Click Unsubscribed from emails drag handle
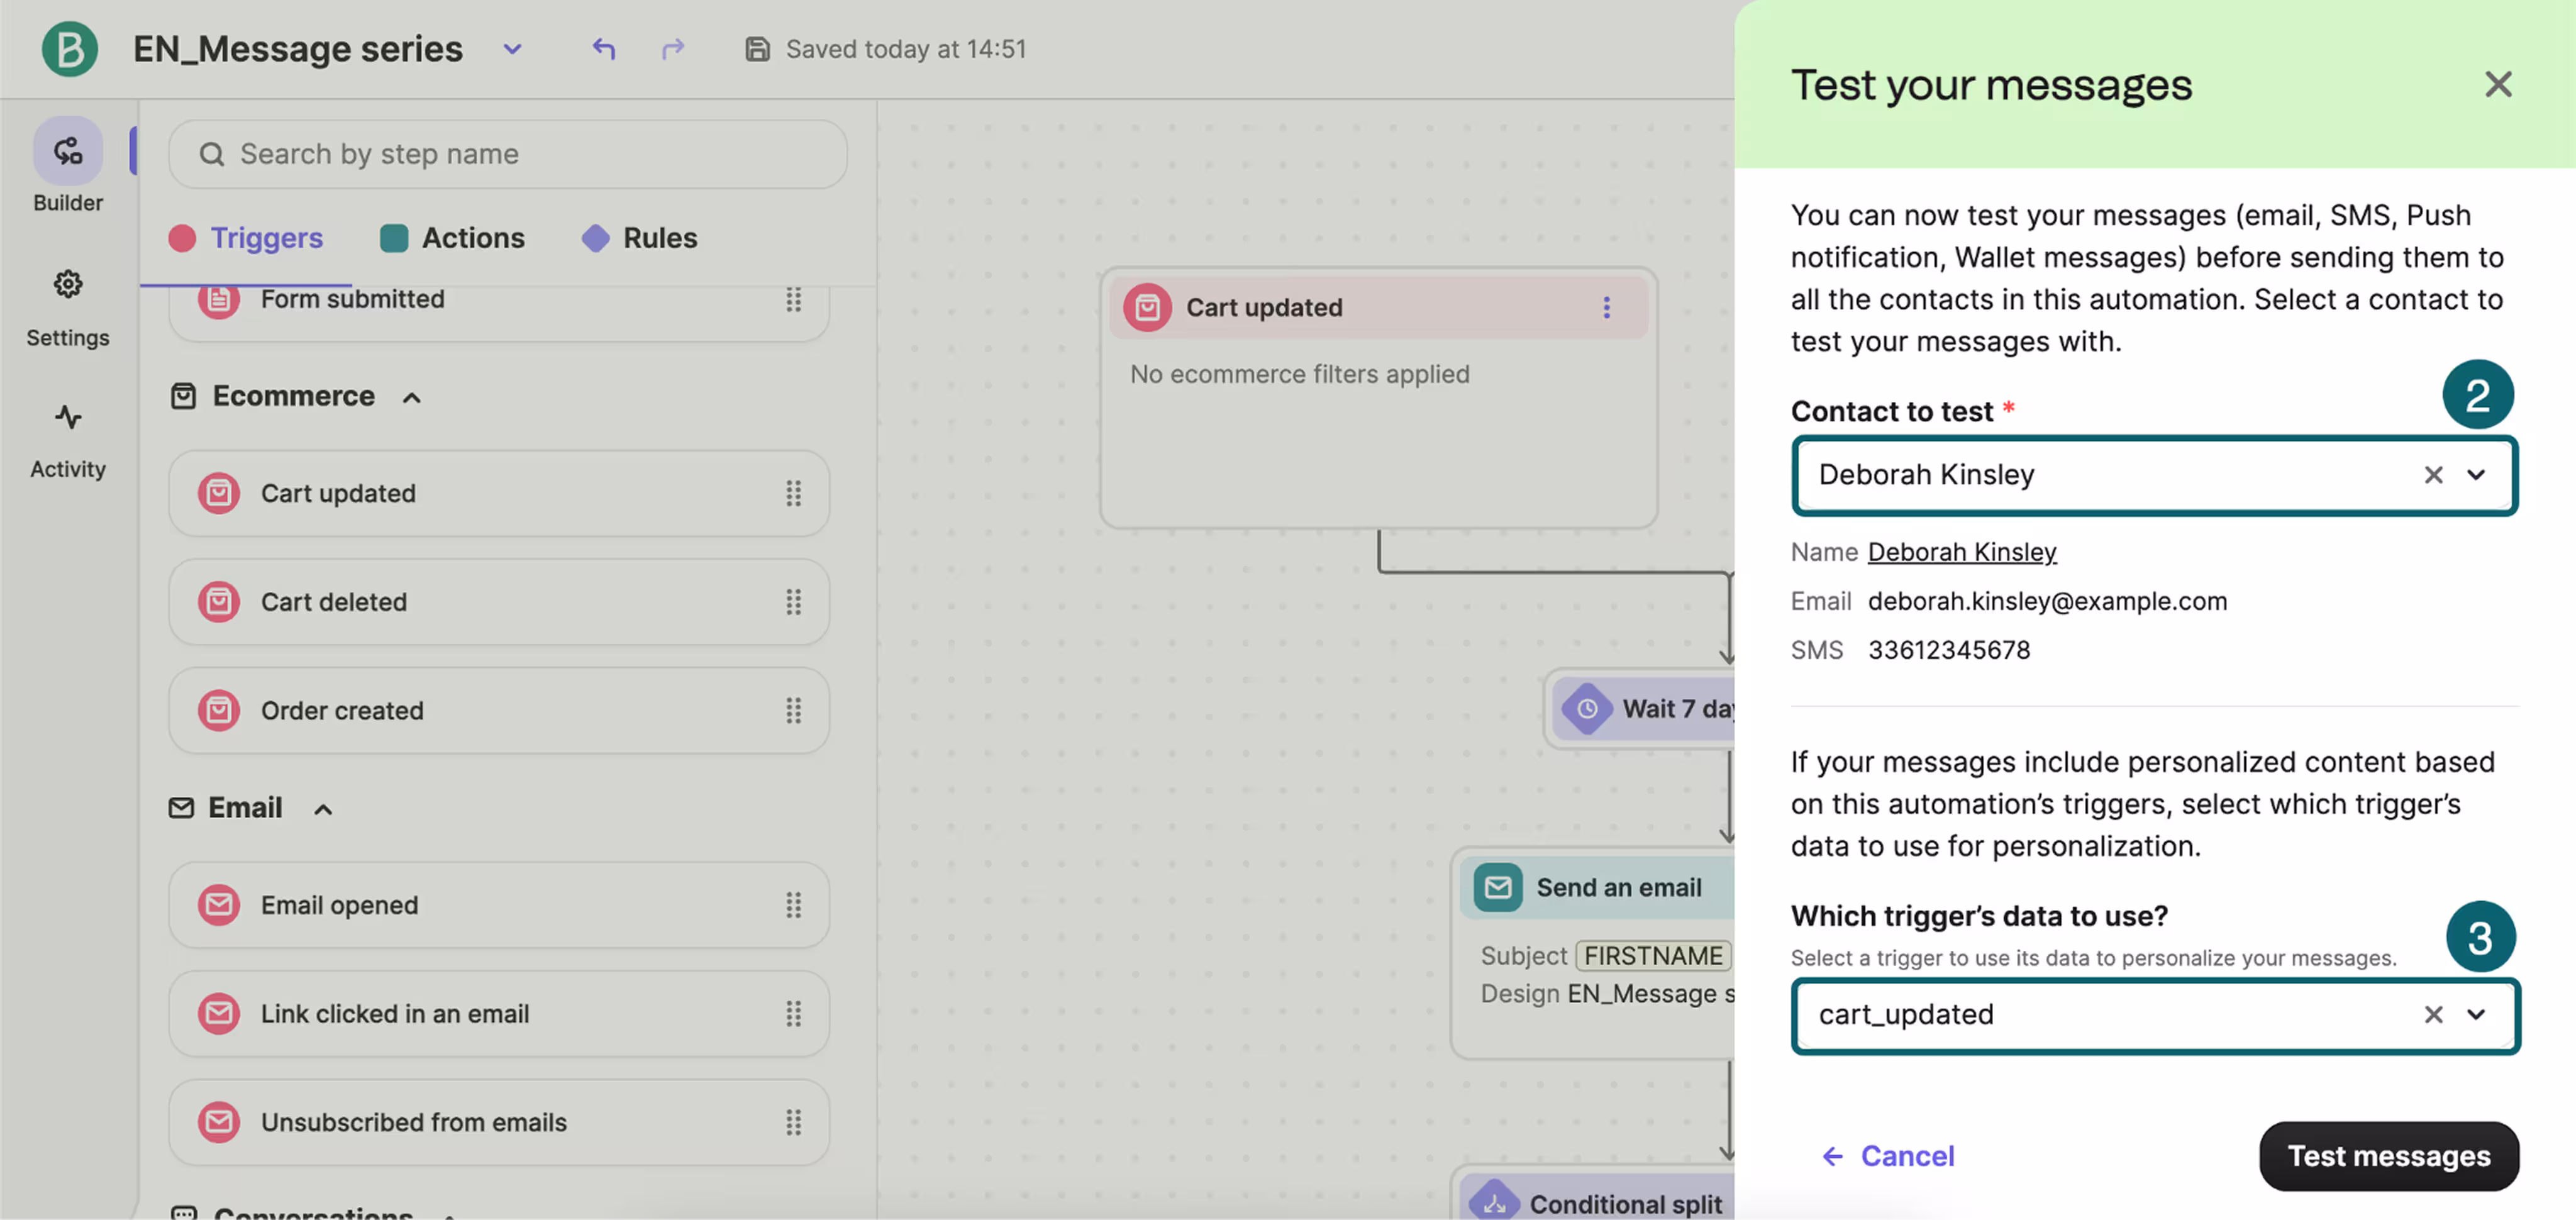This screenshot has height=1220, width=2576. [793, 1122]
